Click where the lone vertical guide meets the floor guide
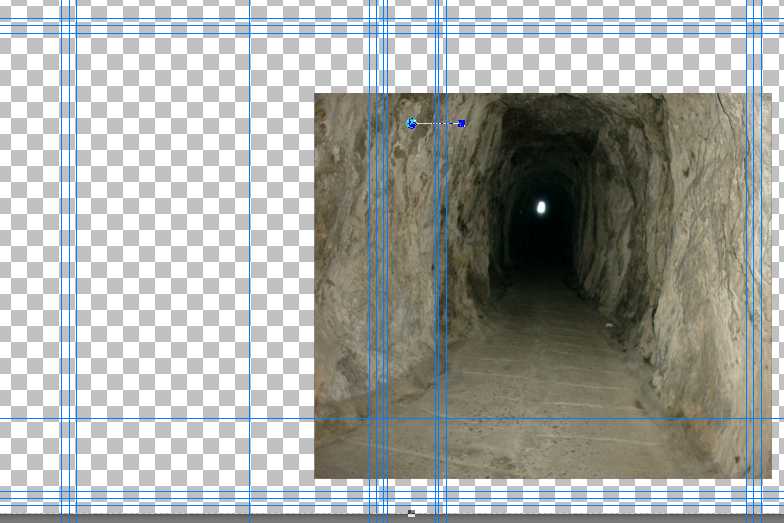Image resolution: width=784 pixels, height=523 pixels. coord(250,418)
